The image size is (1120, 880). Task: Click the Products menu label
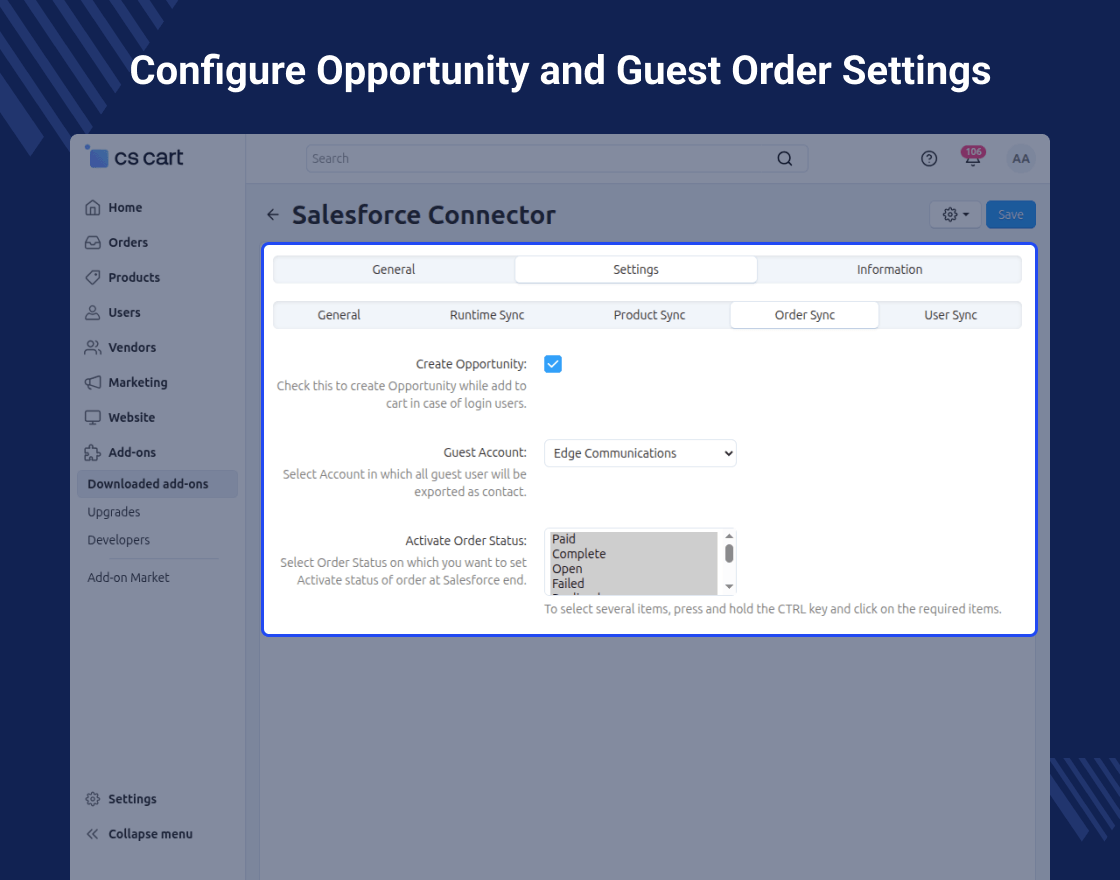click(134, 278)
